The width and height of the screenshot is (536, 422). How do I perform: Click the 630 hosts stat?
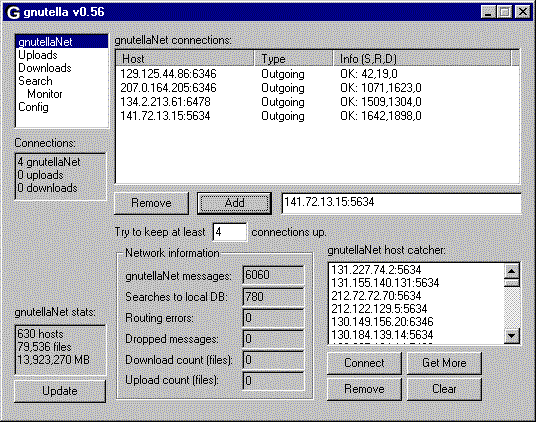coord(40,334)
